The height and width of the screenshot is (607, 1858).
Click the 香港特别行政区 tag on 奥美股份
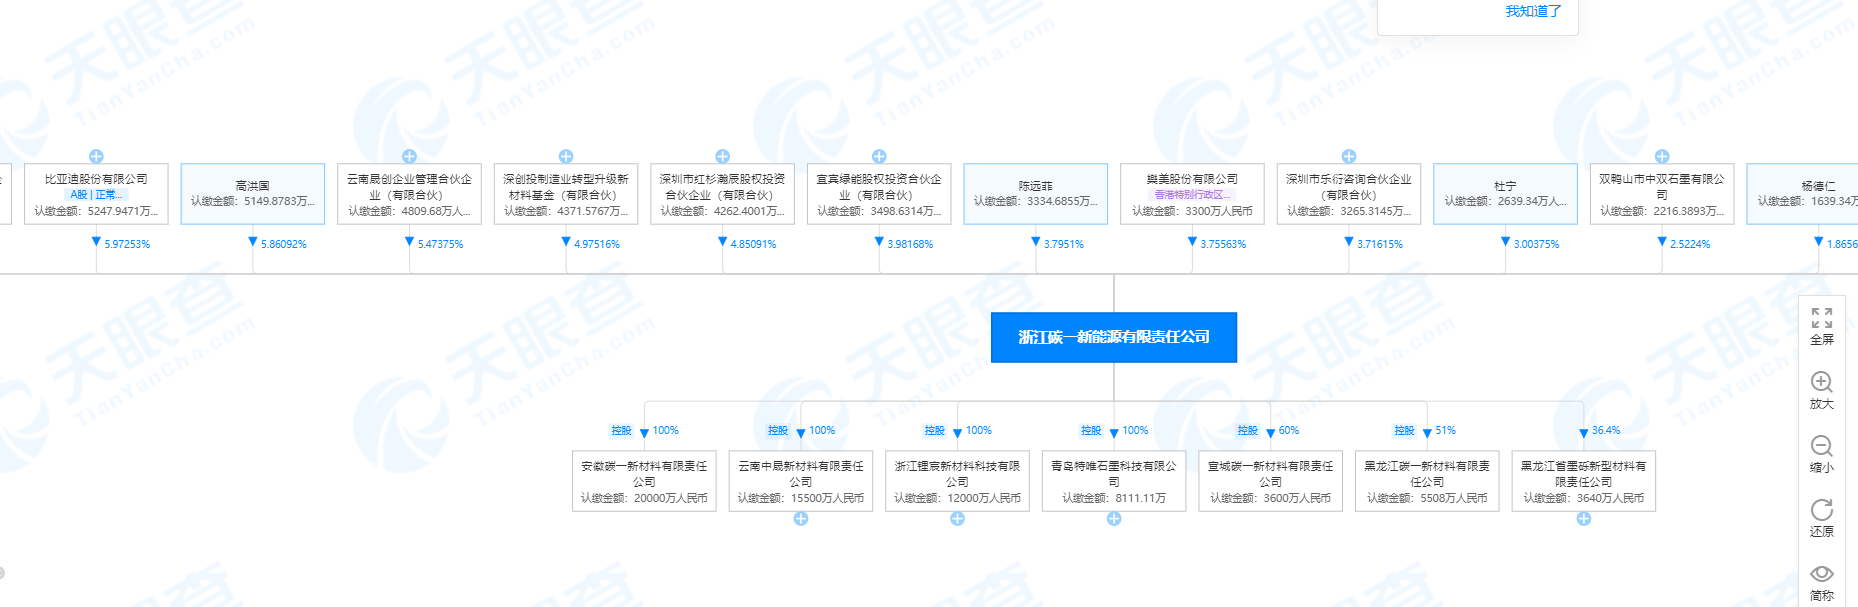click(1192, 195)
